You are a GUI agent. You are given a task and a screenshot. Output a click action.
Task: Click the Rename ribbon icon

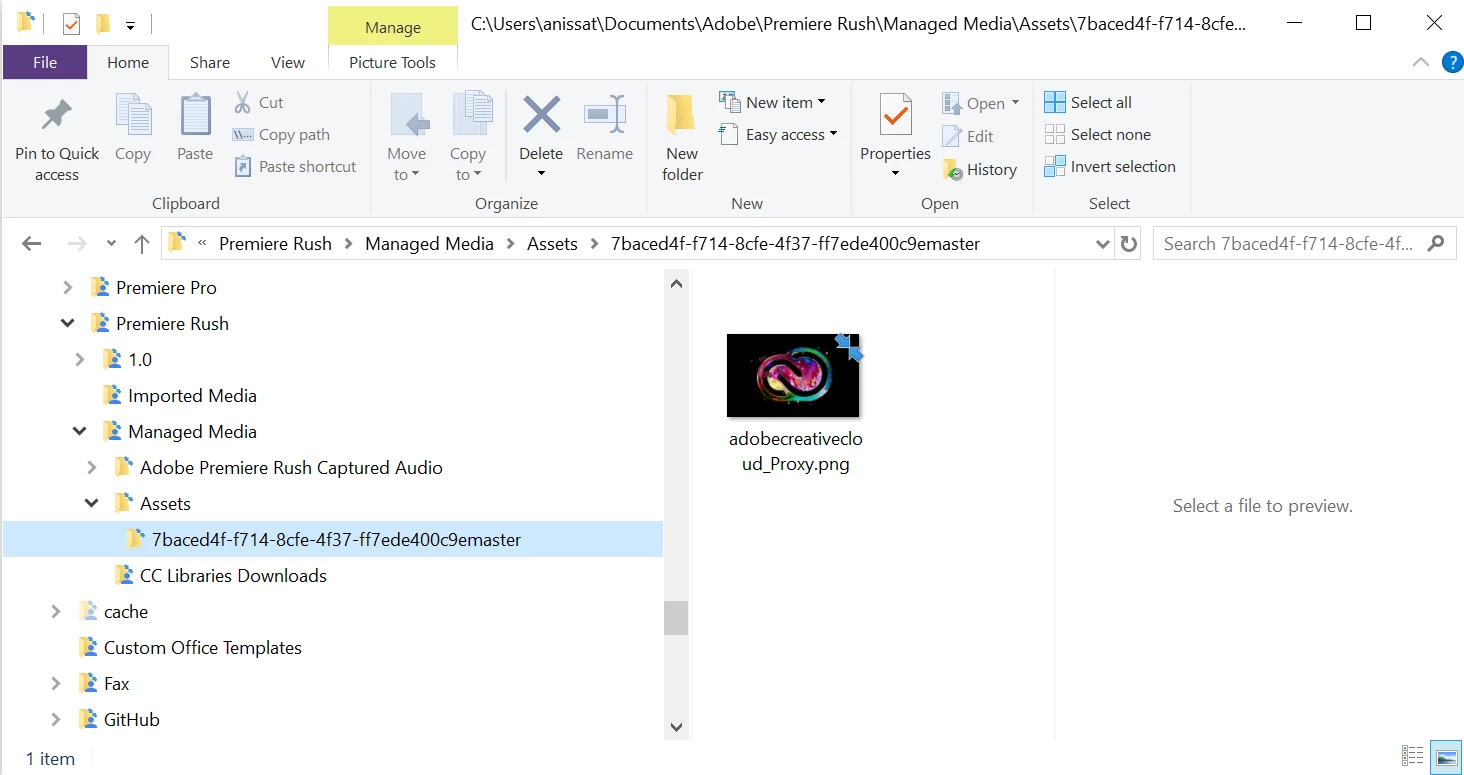pos(604,115)
